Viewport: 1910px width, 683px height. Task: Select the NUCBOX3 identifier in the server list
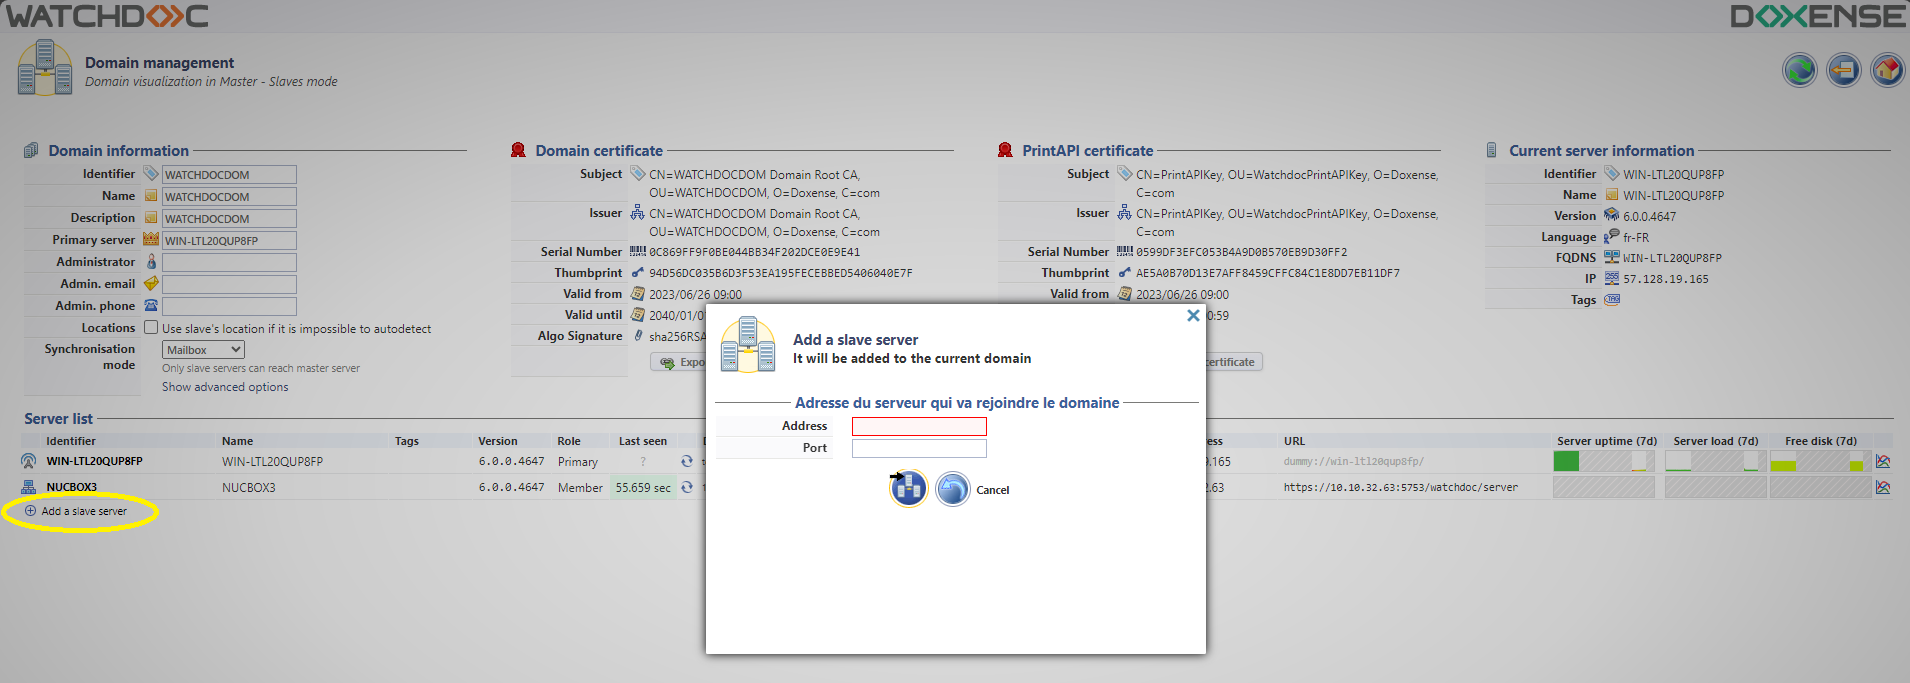[71, 487]
